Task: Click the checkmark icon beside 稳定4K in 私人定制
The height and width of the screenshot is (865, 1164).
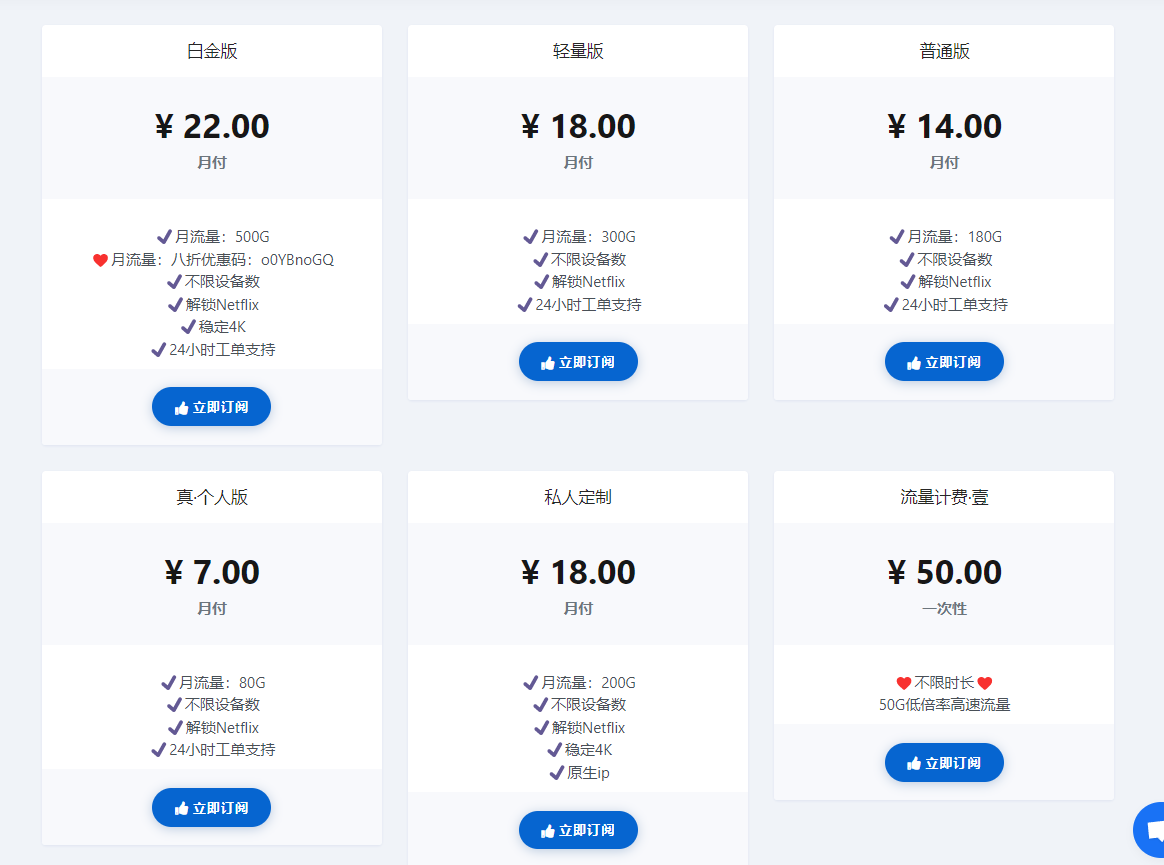Action: click(x=557, y=750)
